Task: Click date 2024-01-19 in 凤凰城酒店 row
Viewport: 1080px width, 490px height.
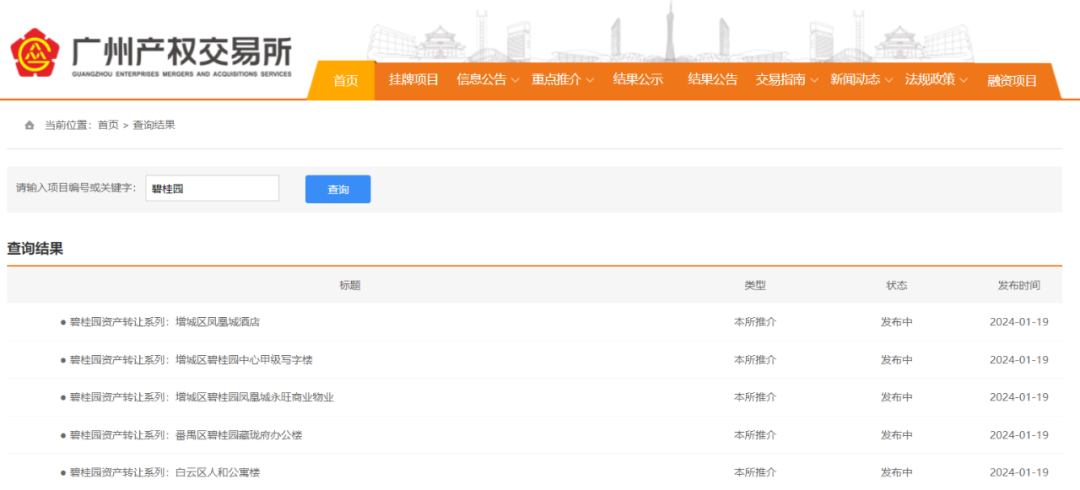Action: [x=1019, y=322]
